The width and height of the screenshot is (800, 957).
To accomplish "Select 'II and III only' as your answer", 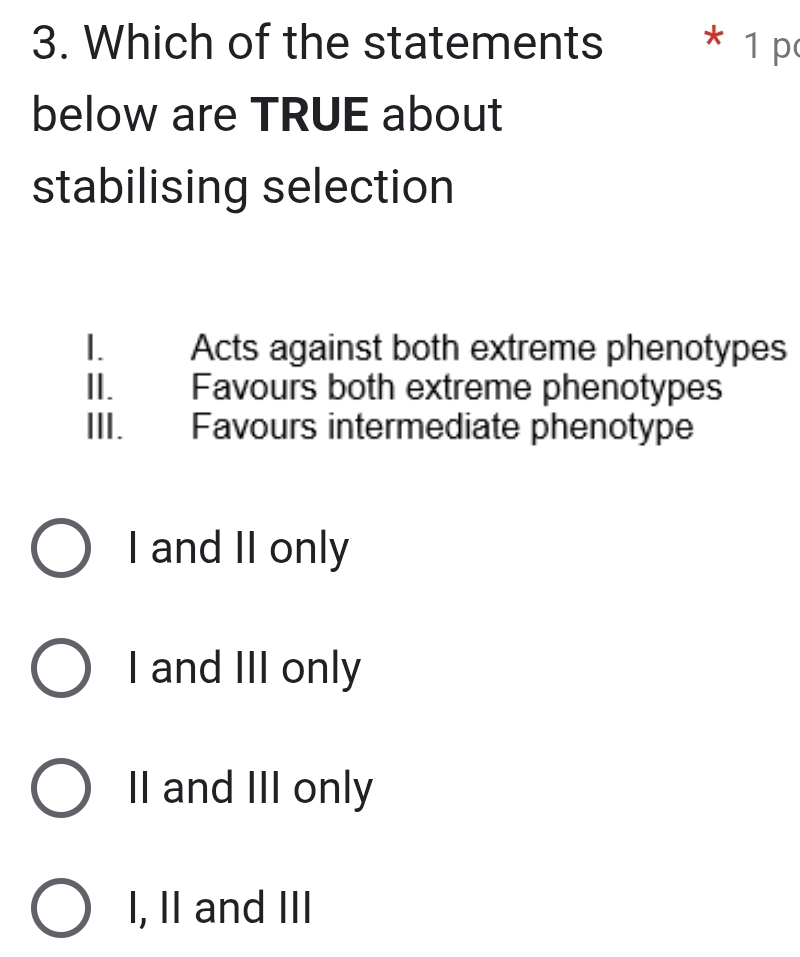I will [62, 788].
